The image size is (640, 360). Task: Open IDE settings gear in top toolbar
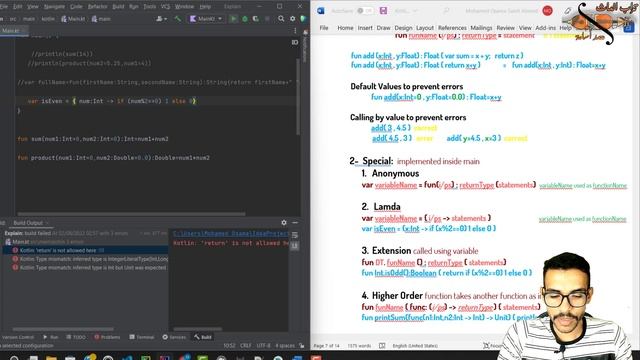pyautogui.click(x=293, y=19)
